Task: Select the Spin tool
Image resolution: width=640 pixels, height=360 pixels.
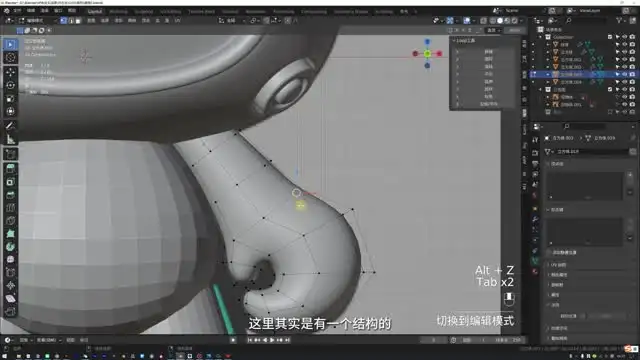Action: (10, 247)
